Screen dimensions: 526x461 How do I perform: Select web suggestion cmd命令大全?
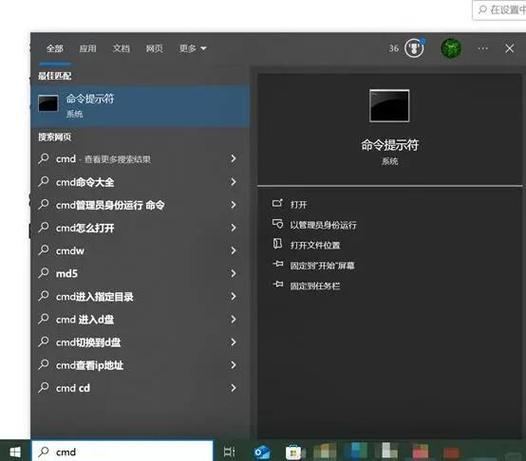coord(140,182)
